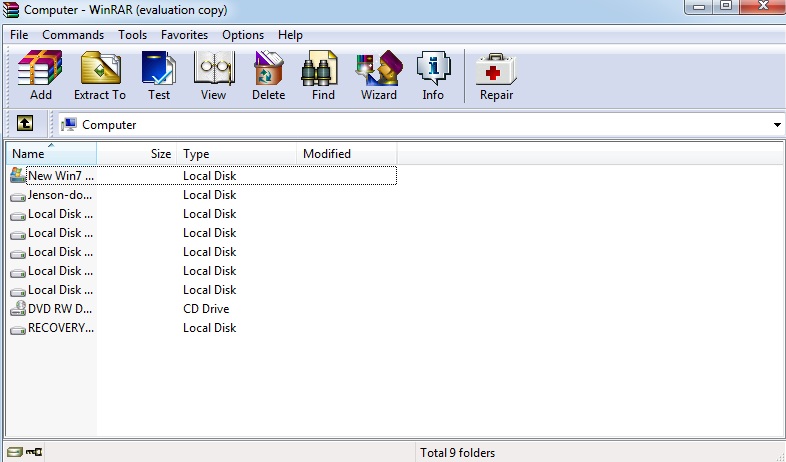Select the DVD RW D... entry
Image resolution: width=786 pixels, height=462 pixels.
60,309
